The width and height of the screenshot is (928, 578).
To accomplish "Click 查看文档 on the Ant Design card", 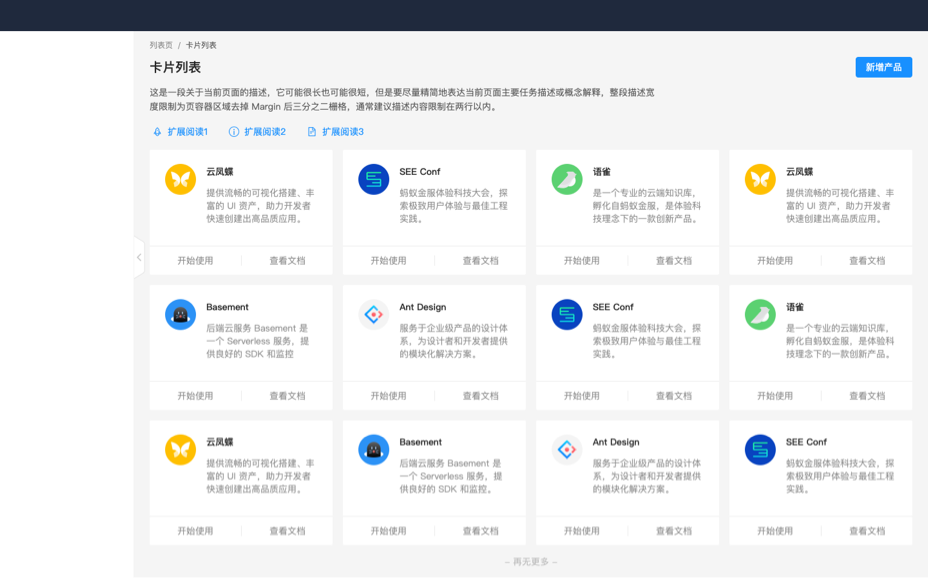I will [x=482, y=395].
